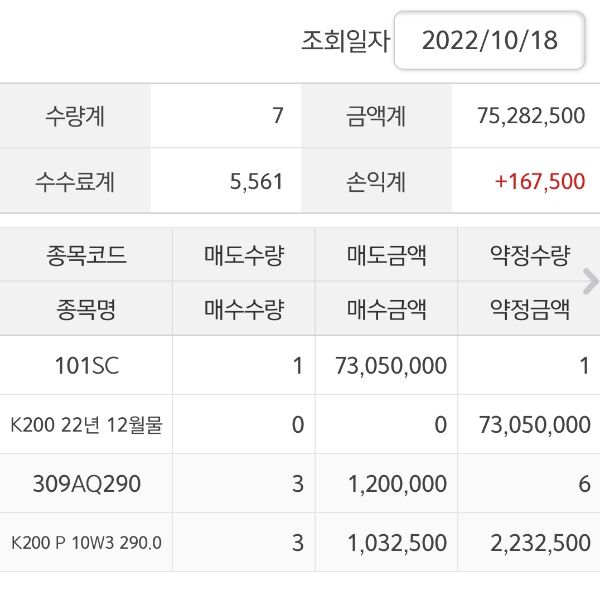
Task: Click the 매수수량 column header
Action: coord(244,309)
